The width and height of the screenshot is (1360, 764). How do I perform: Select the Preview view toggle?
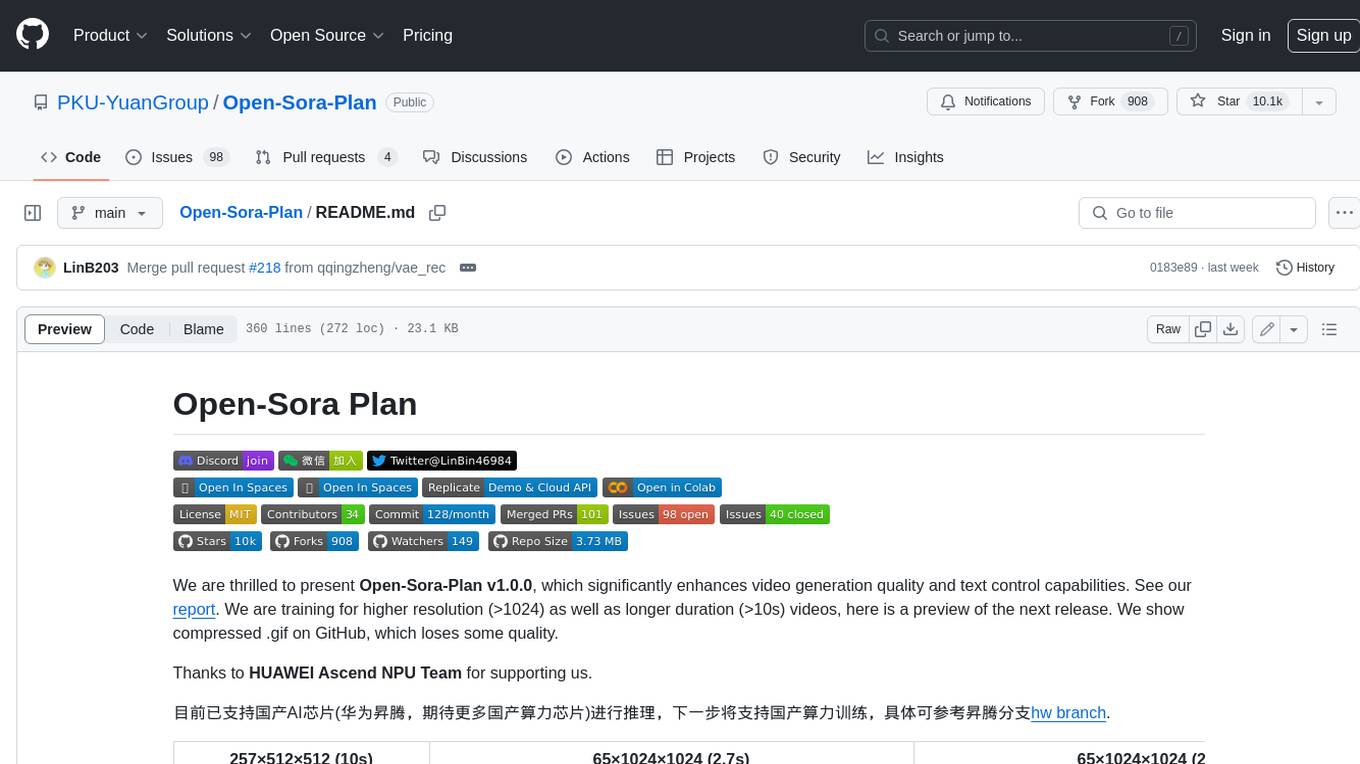65,329
